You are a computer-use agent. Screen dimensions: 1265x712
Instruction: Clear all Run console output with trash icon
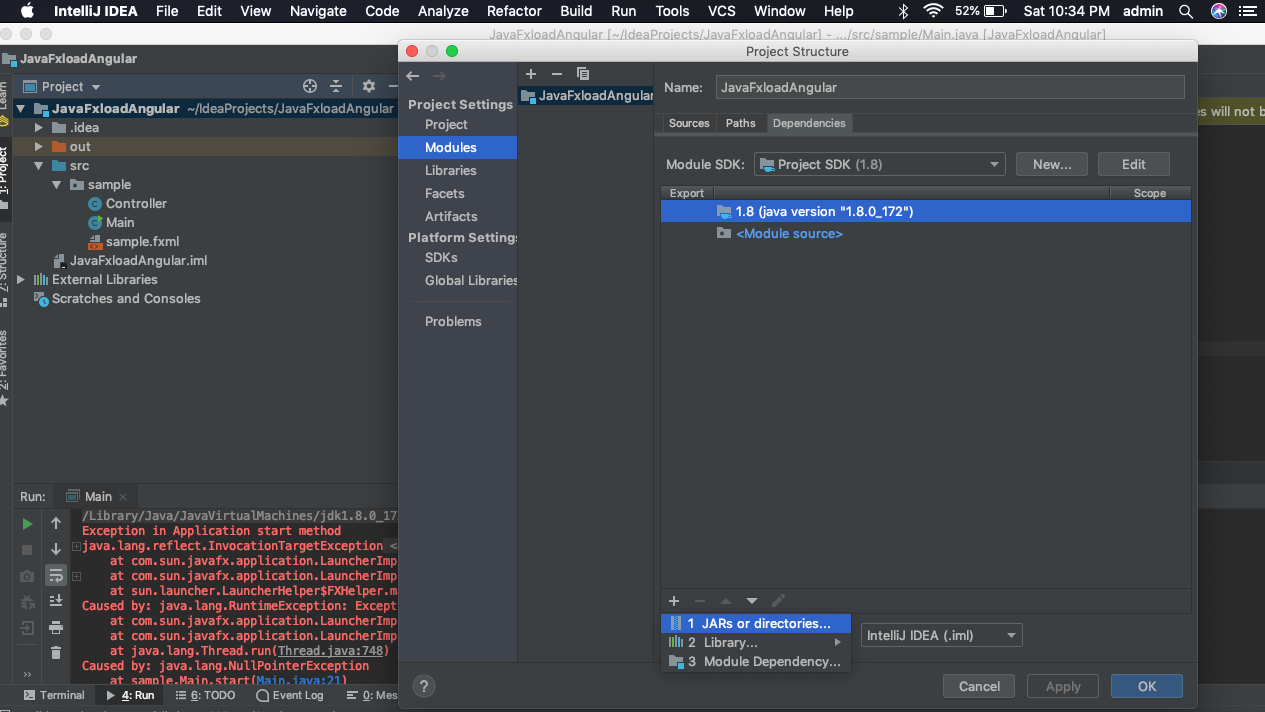pos(56,653)
